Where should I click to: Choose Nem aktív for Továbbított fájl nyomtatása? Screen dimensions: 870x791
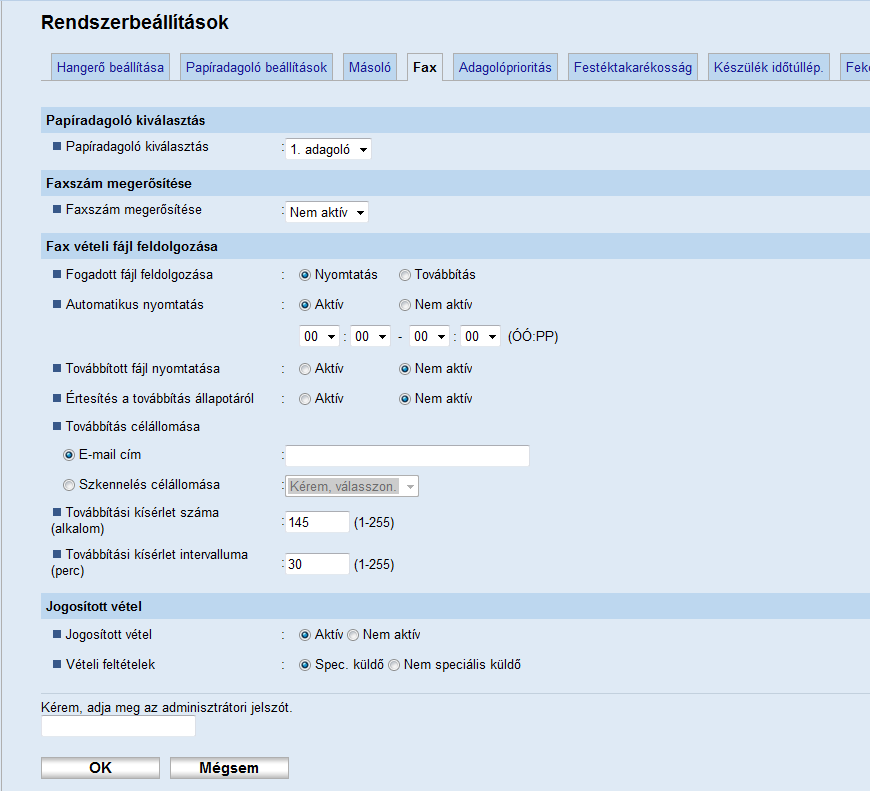[x=405, y=369]
